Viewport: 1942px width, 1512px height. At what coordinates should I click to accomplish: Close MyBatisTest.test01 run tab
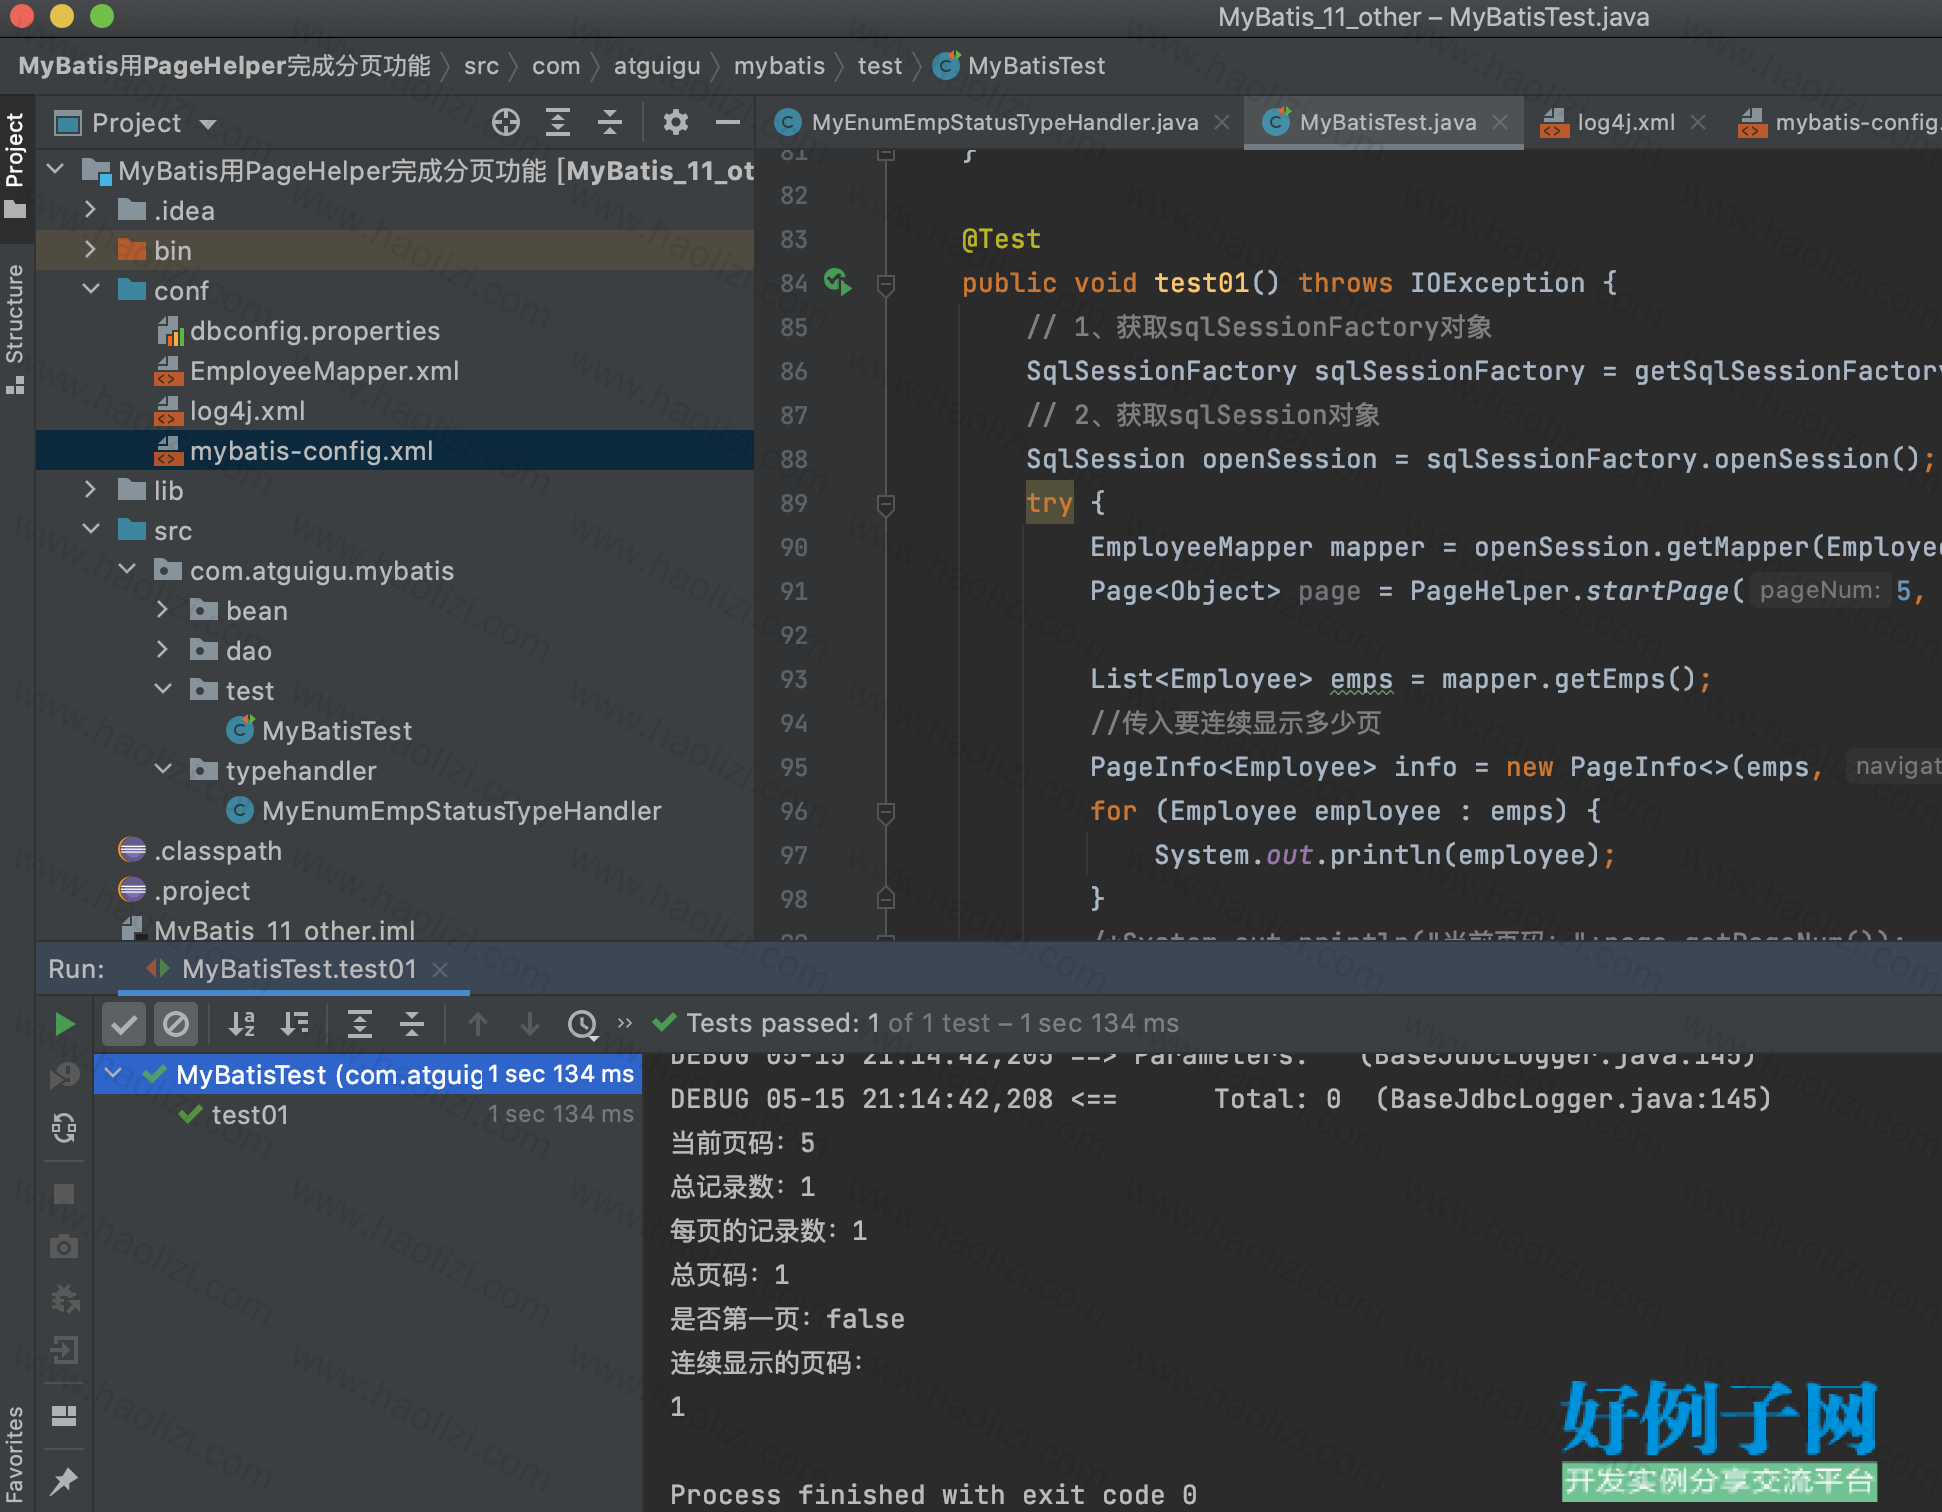point(440,970)
